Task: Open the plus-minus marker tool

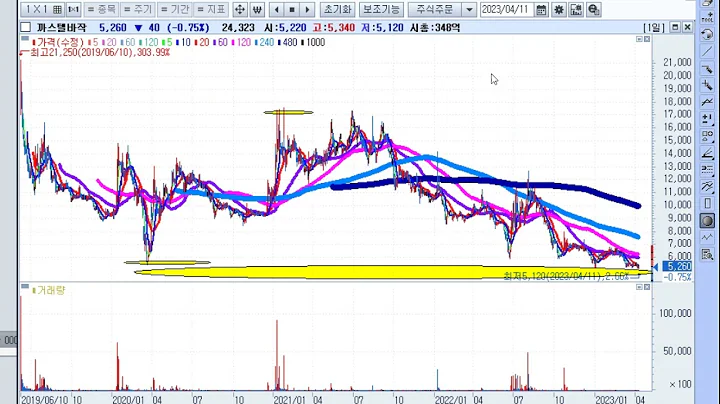Action: [707, 119]
